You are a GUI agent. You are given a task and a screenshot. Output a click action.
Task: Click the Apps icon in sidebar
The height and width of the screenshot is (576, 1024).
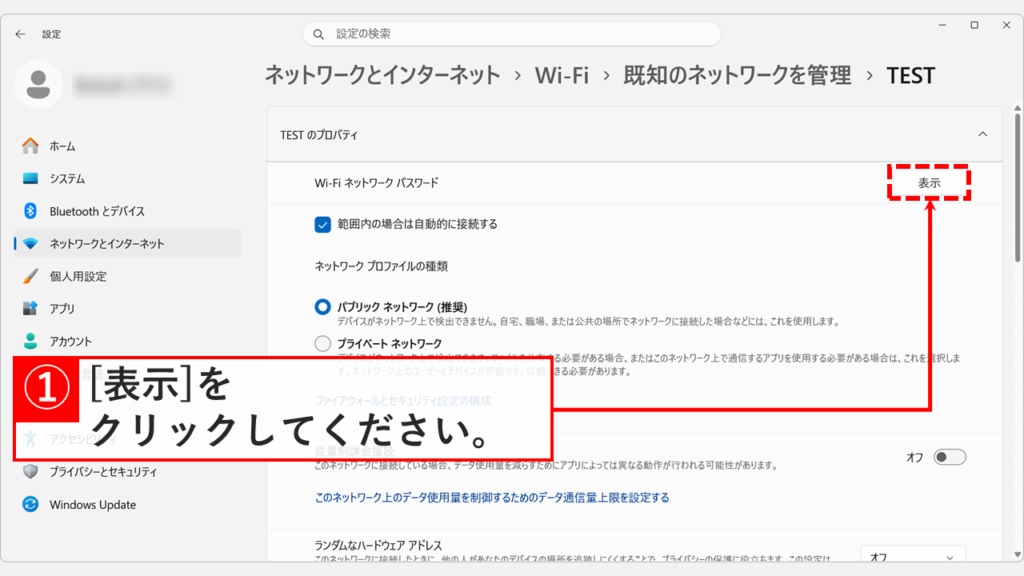click(x=30, y=308)
